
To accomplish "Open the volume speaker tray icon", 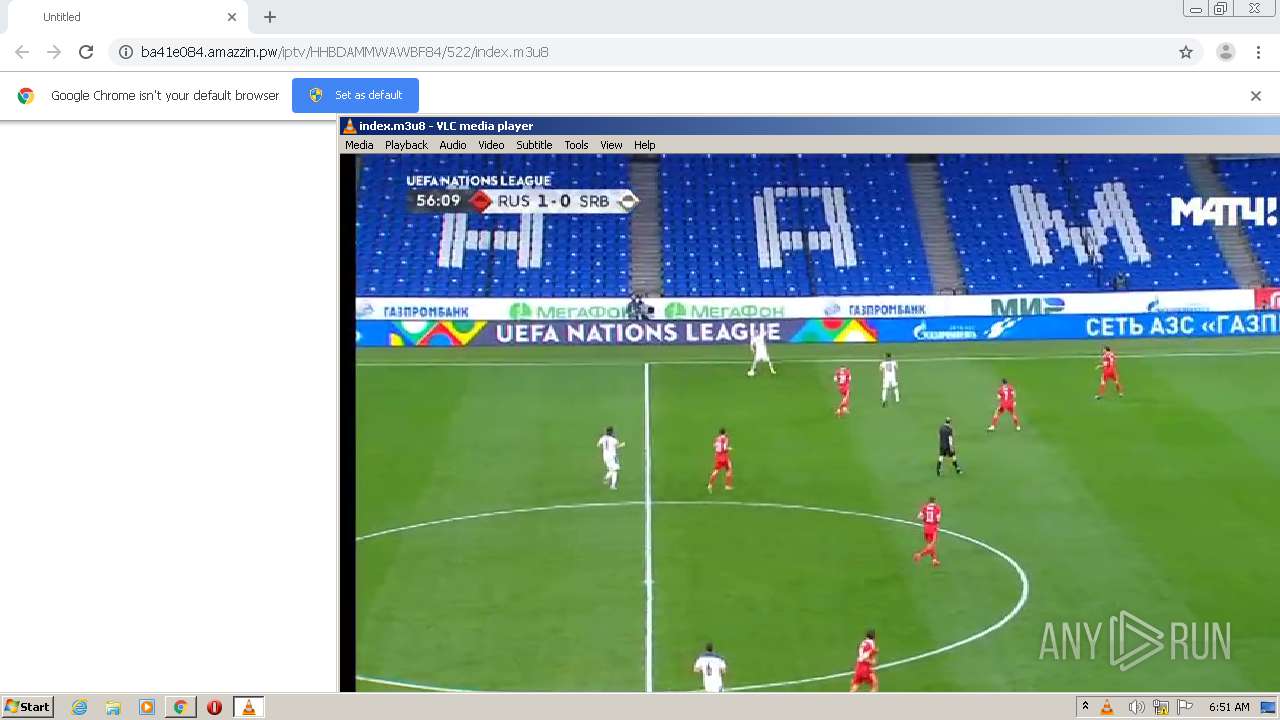I will pos(1136,707).
